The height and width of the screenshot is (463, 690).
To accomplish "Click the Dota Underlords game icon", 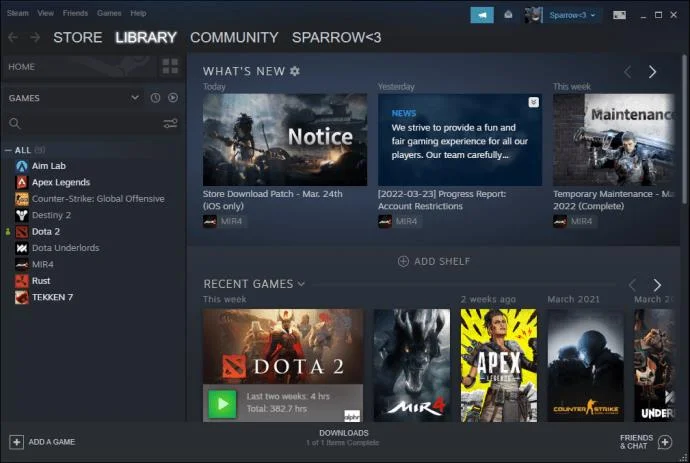I will coord(22,248).
